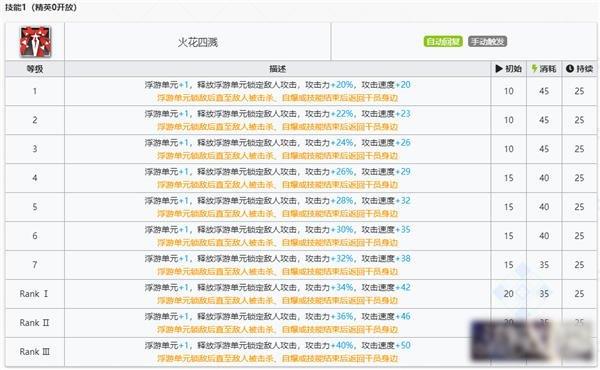Click the Rank II row label
Screen dimensions: 600x370
coord(34,323)
